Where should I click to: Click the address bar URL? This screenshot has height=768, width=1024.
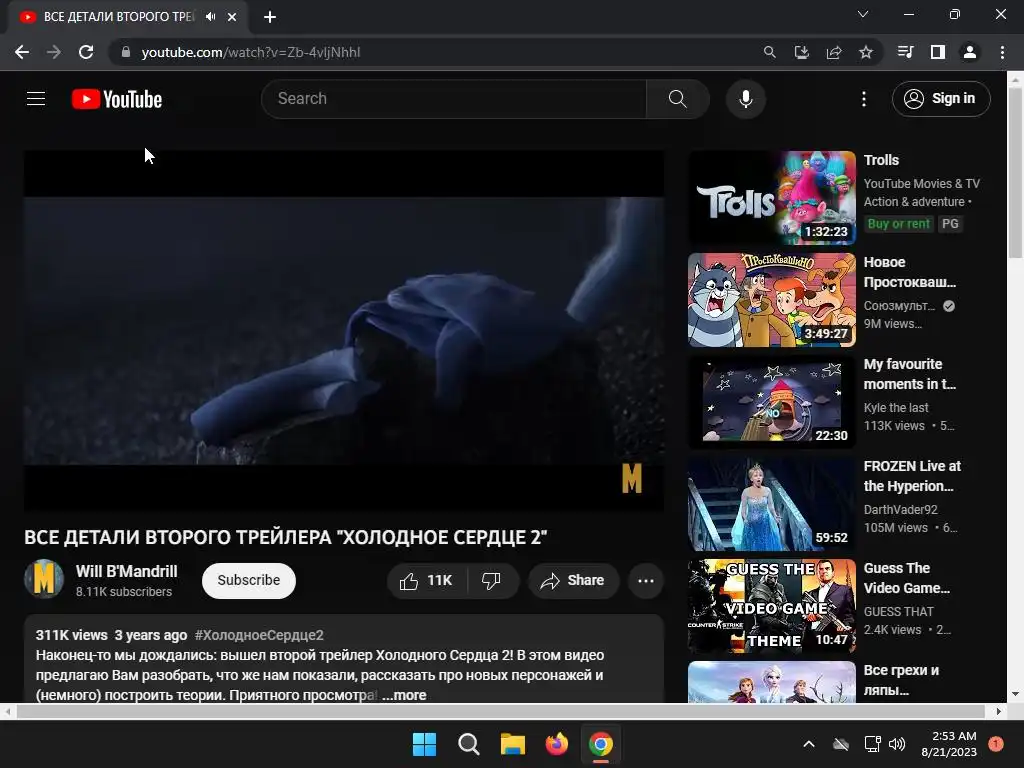[x=251, y=52]
